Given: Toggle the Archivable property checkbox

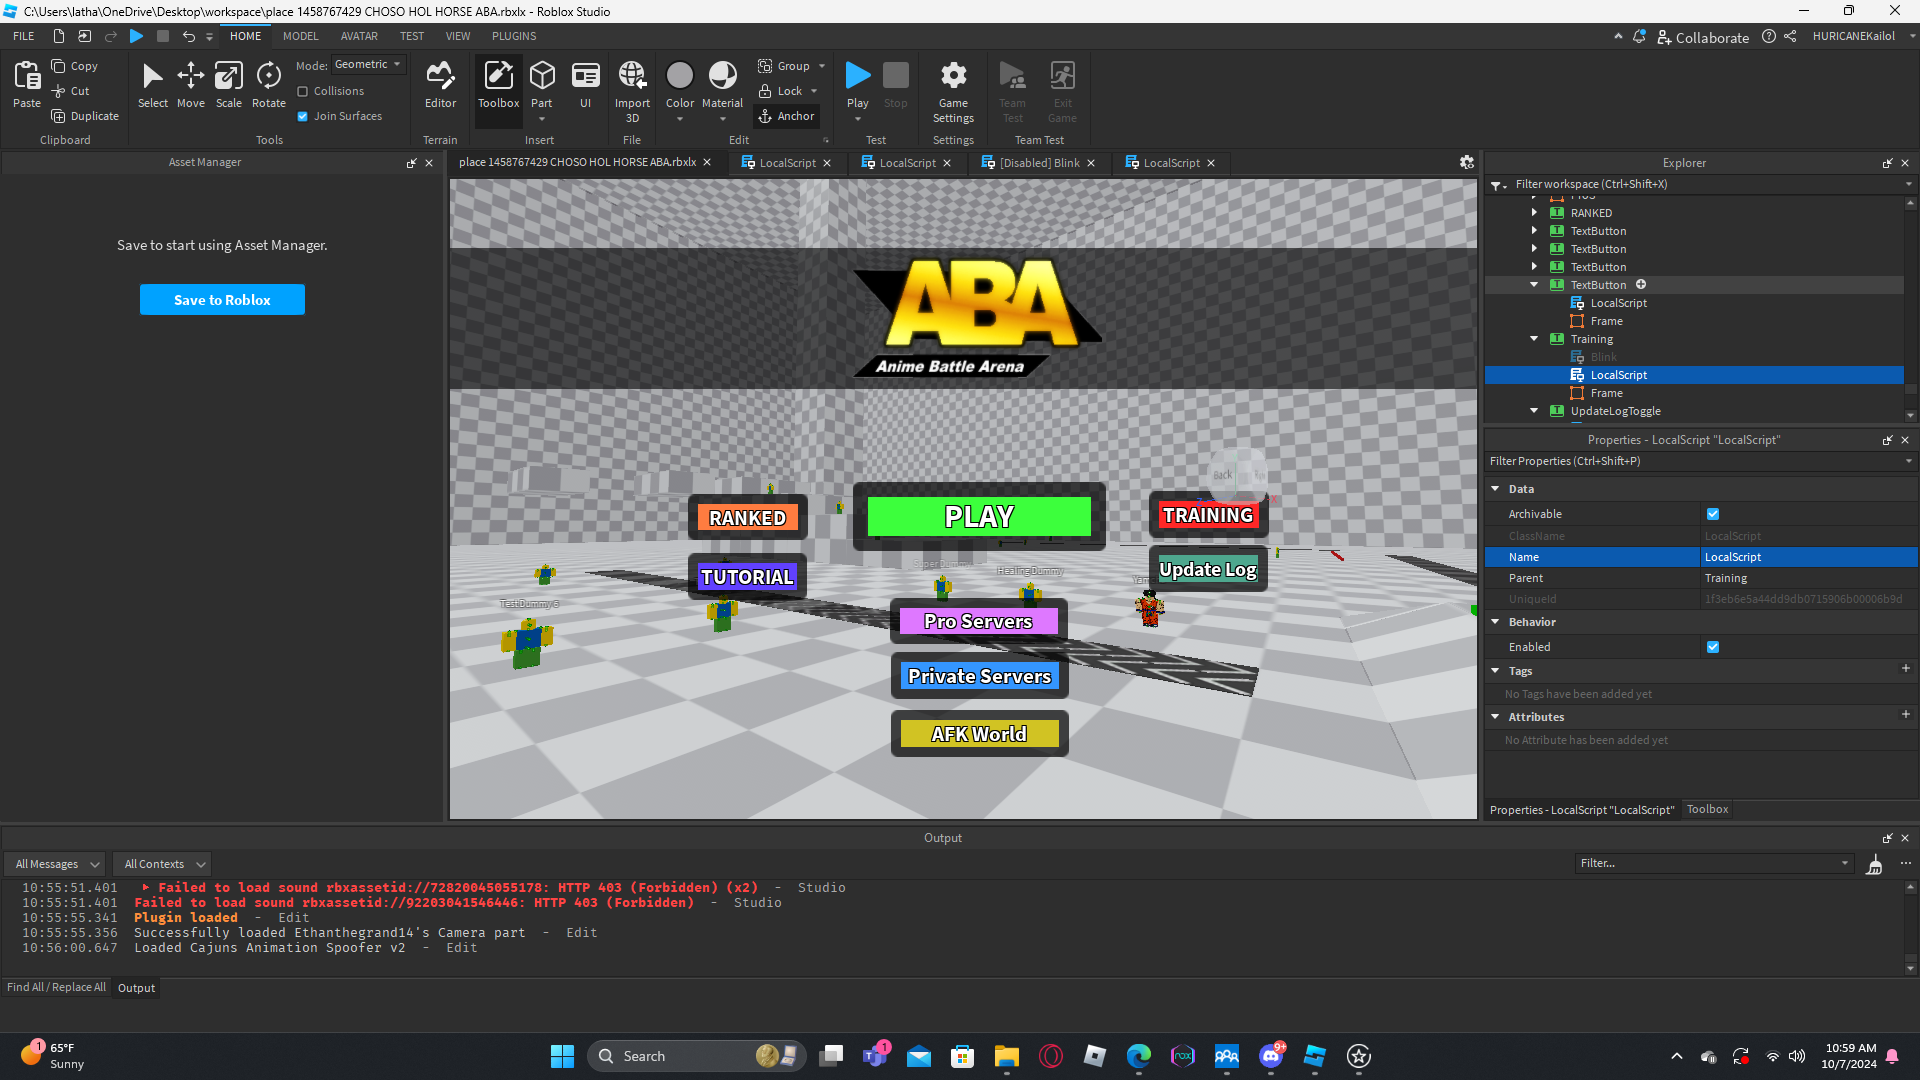Looking at the screenshot, I should click(1713, 514).
